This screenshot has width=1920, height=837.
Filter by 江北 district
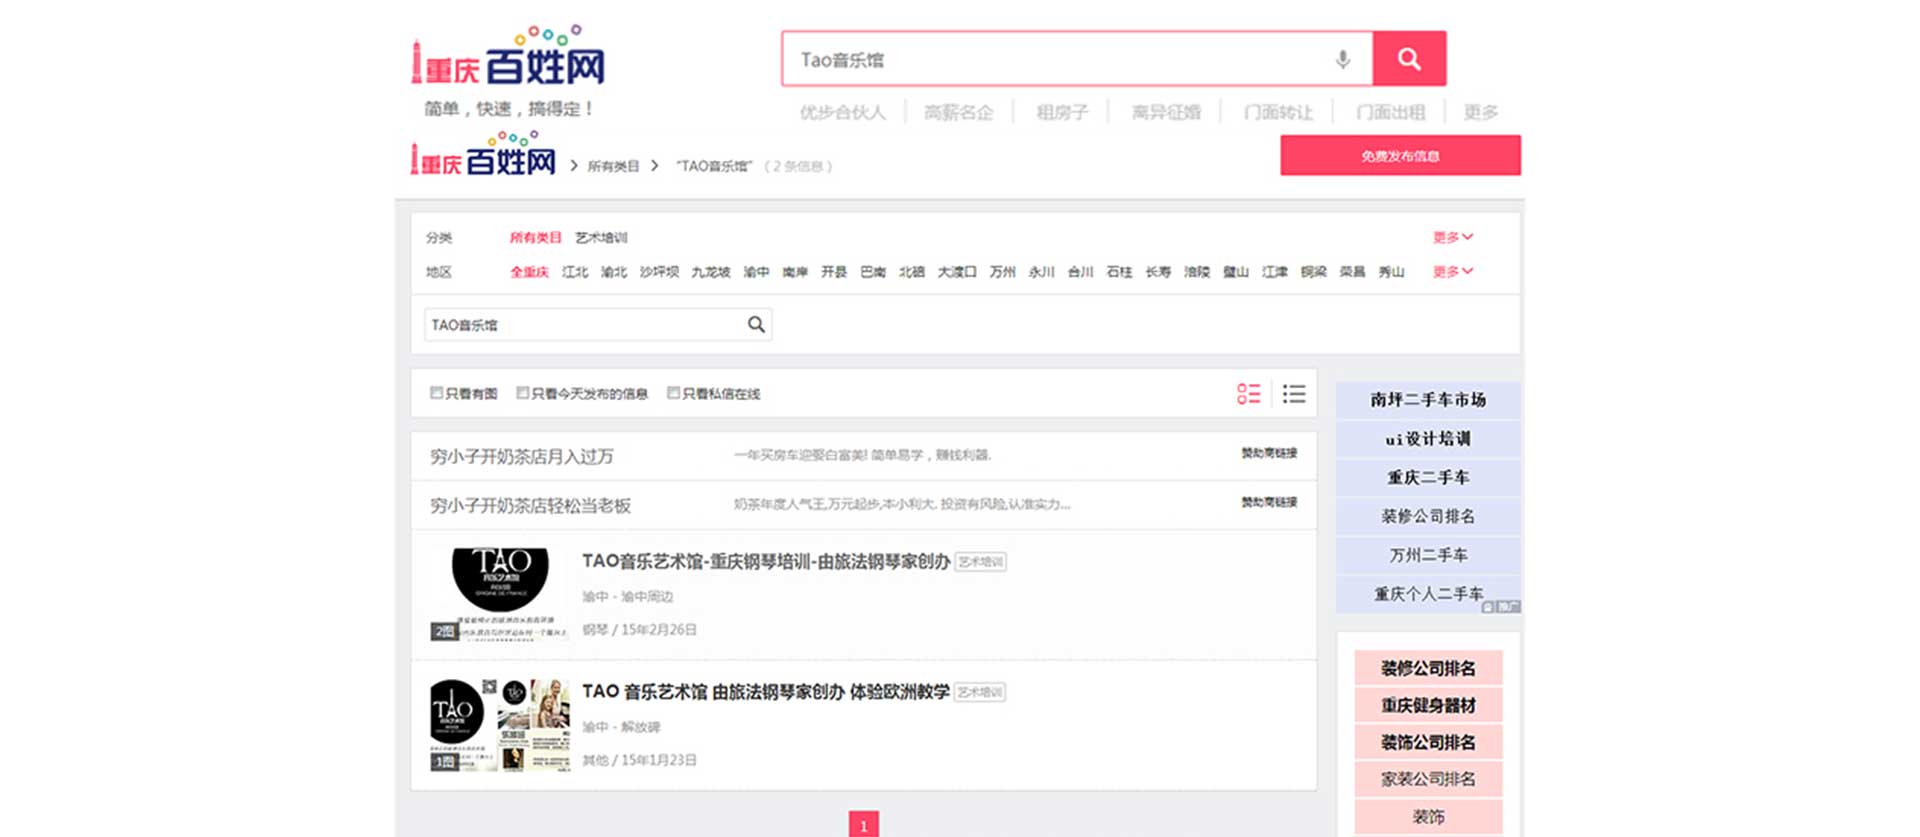pos(575,272)
